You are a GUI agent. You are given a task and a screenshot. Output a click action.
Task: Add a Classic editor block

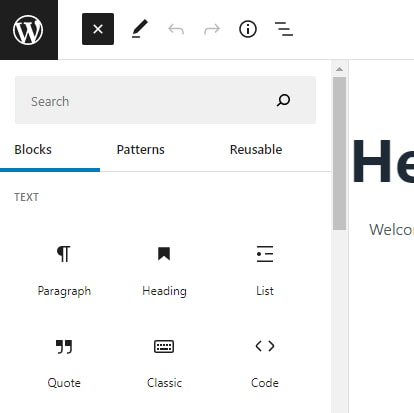click(164, 363)
